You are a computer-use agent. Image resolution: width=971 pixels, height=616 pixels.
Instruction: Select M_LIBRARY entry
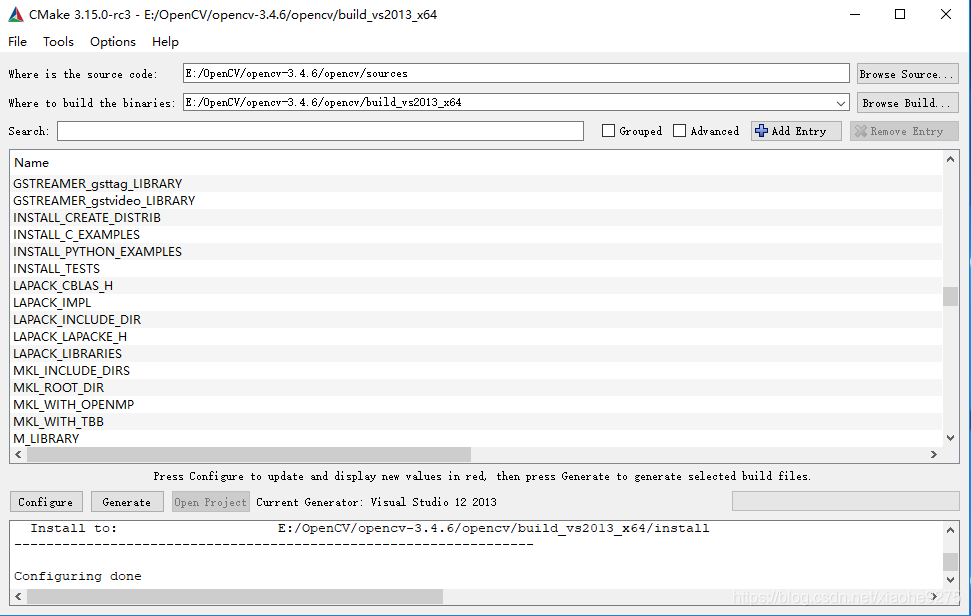click(477, 439)
